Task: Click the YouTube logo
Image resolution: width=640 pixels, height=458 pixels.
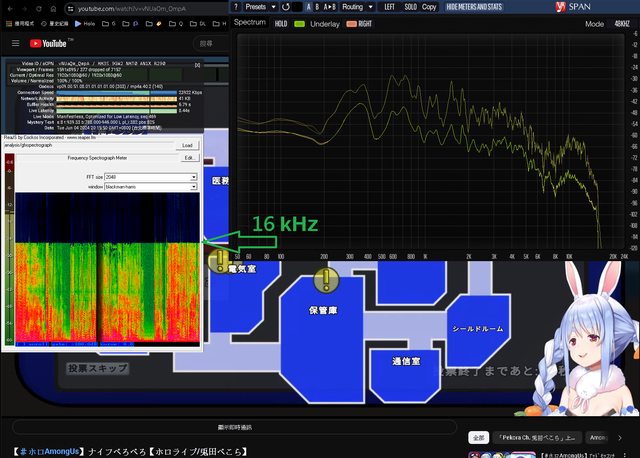Action: 48,43
